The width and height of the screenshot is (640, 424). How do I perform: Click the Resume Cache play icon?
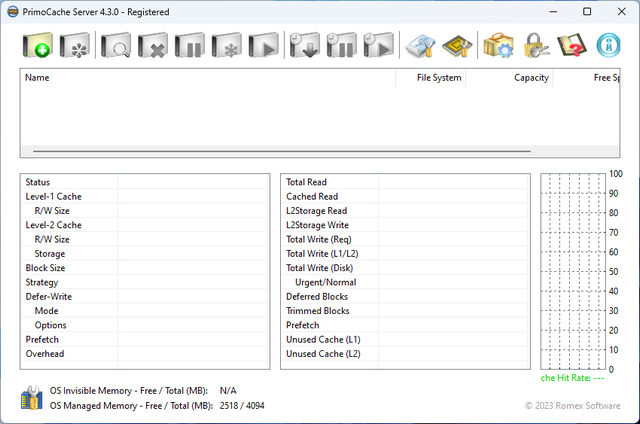point(263,45)
